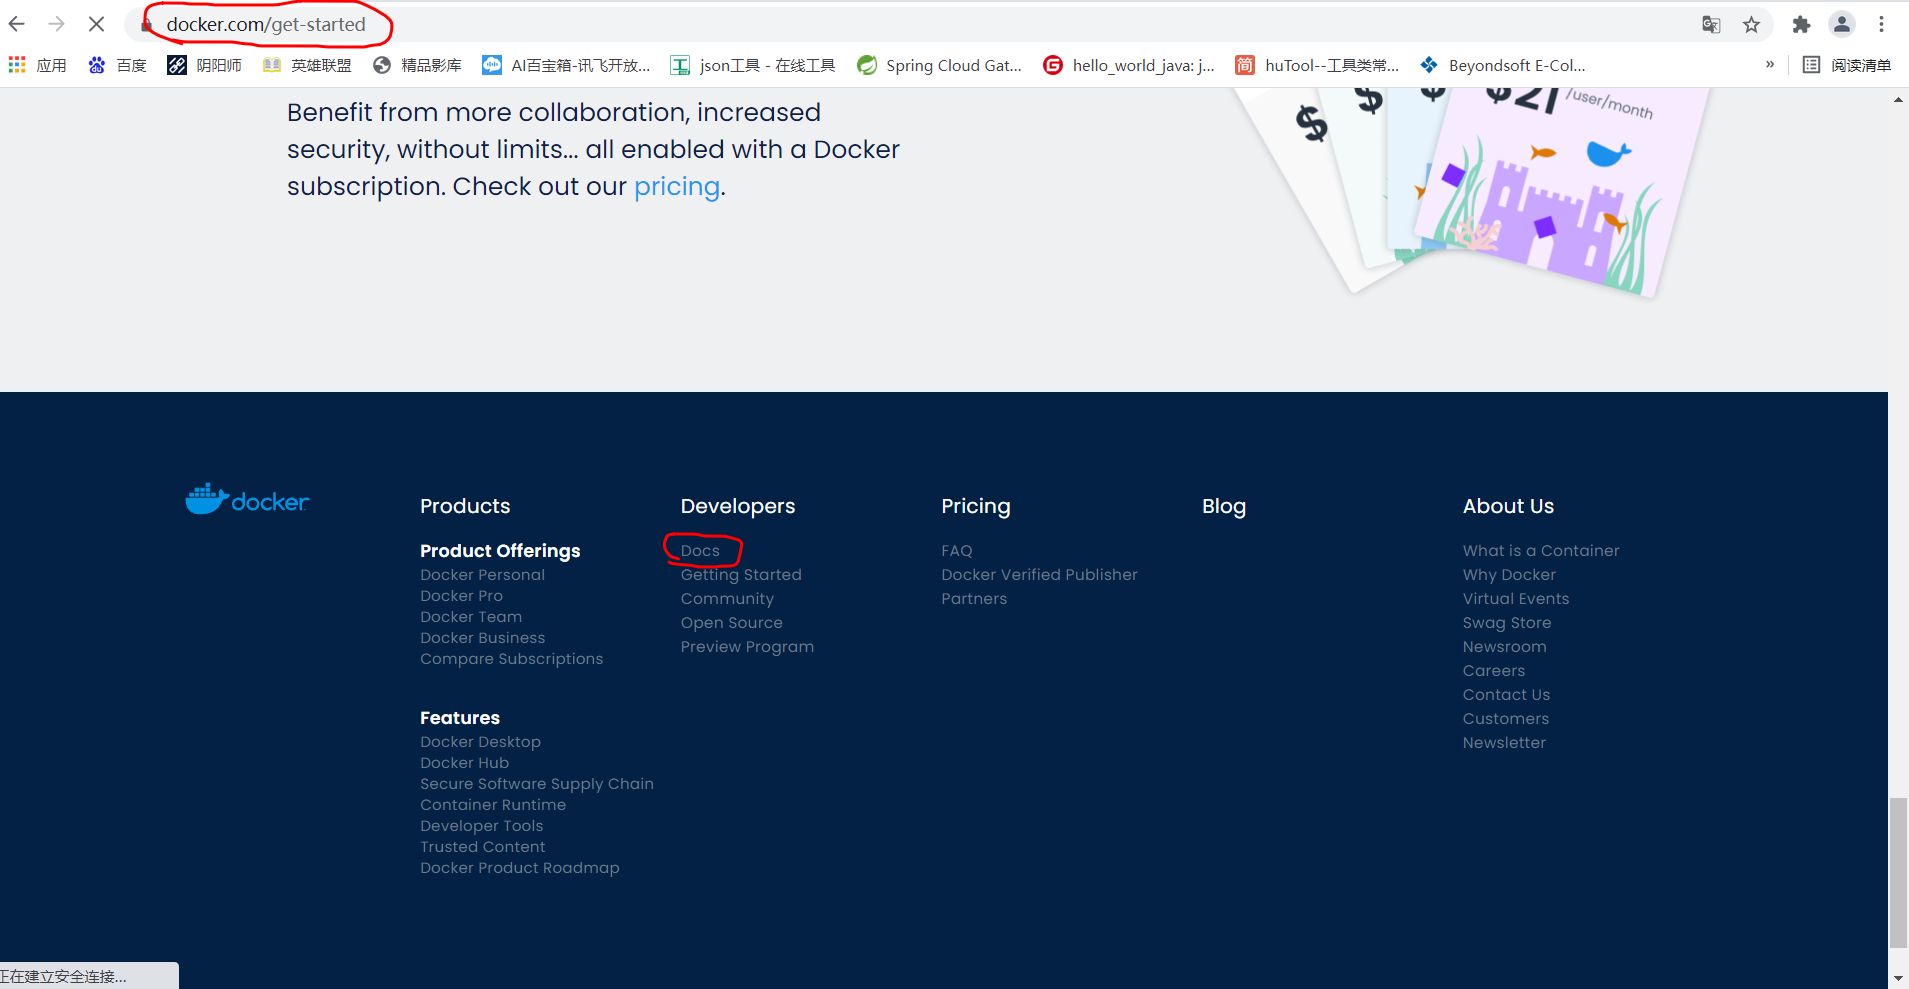Open Chrome's three-dot menu

tap(1881, 24)
